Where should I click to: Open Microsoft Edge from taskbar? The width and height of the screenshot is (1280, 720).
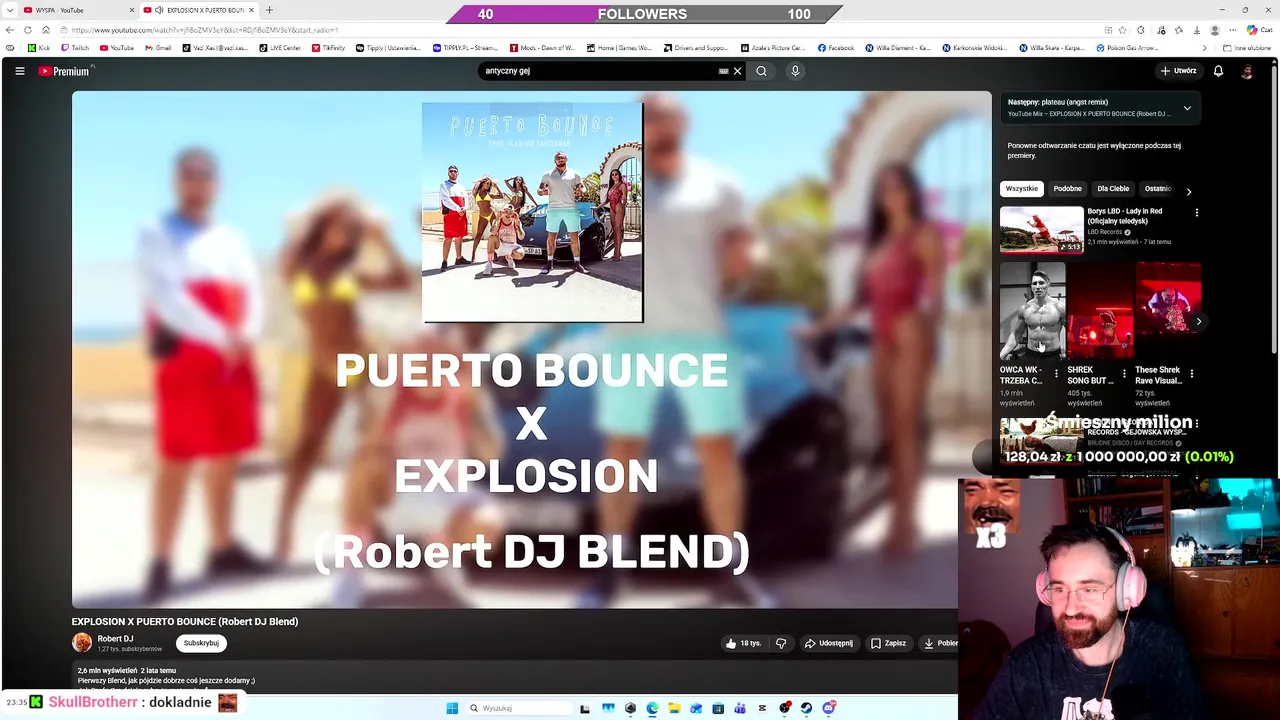coord(652,708)
